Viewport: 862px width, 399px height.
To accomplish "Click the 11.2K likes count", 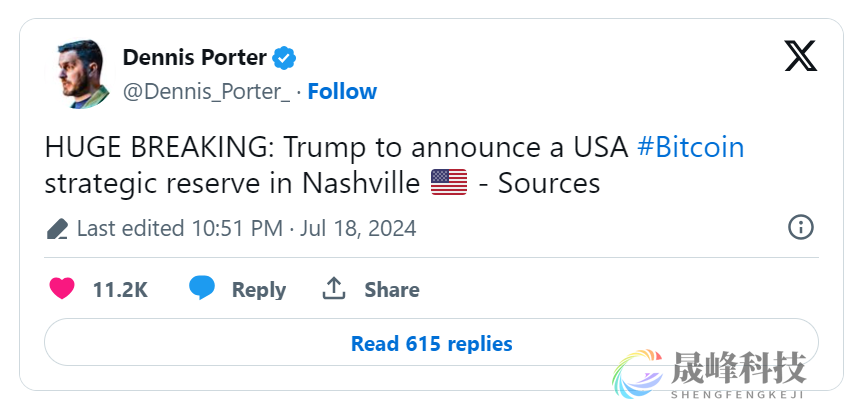I will point(120,290).
